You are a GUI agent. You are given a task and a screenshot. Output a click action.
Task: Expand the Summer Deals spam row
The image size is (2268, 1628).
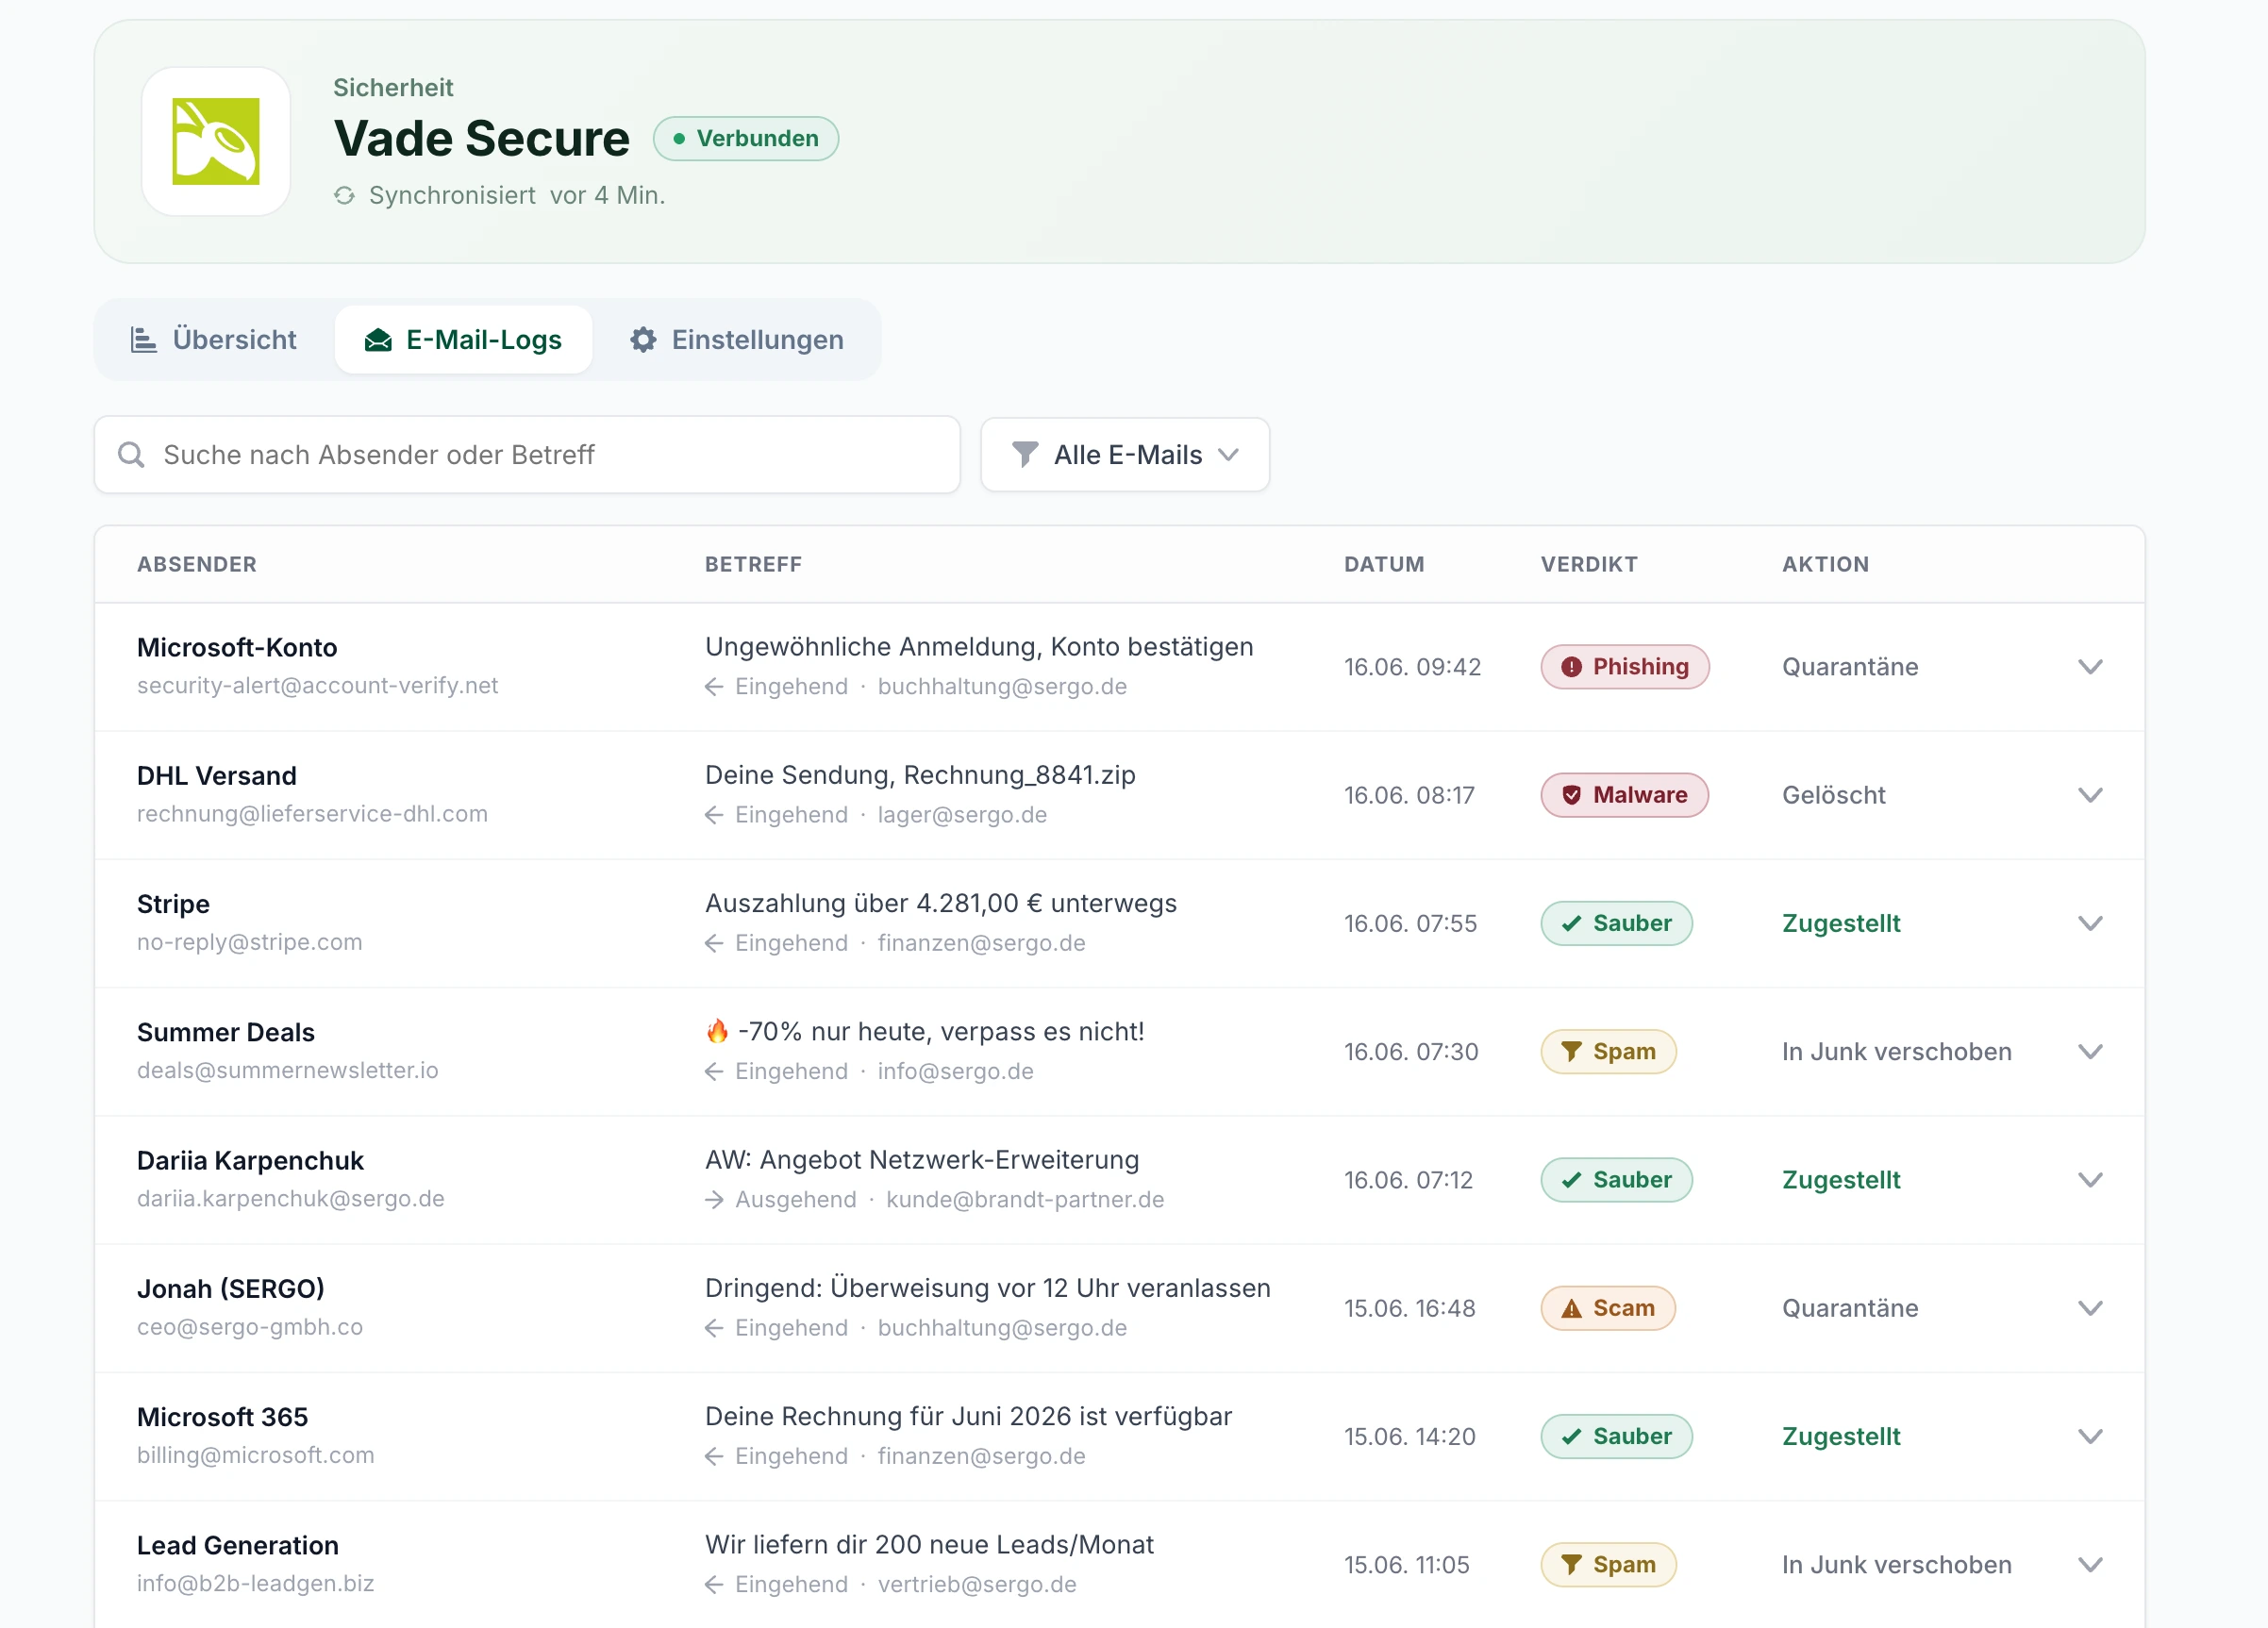(2090, 1052)
